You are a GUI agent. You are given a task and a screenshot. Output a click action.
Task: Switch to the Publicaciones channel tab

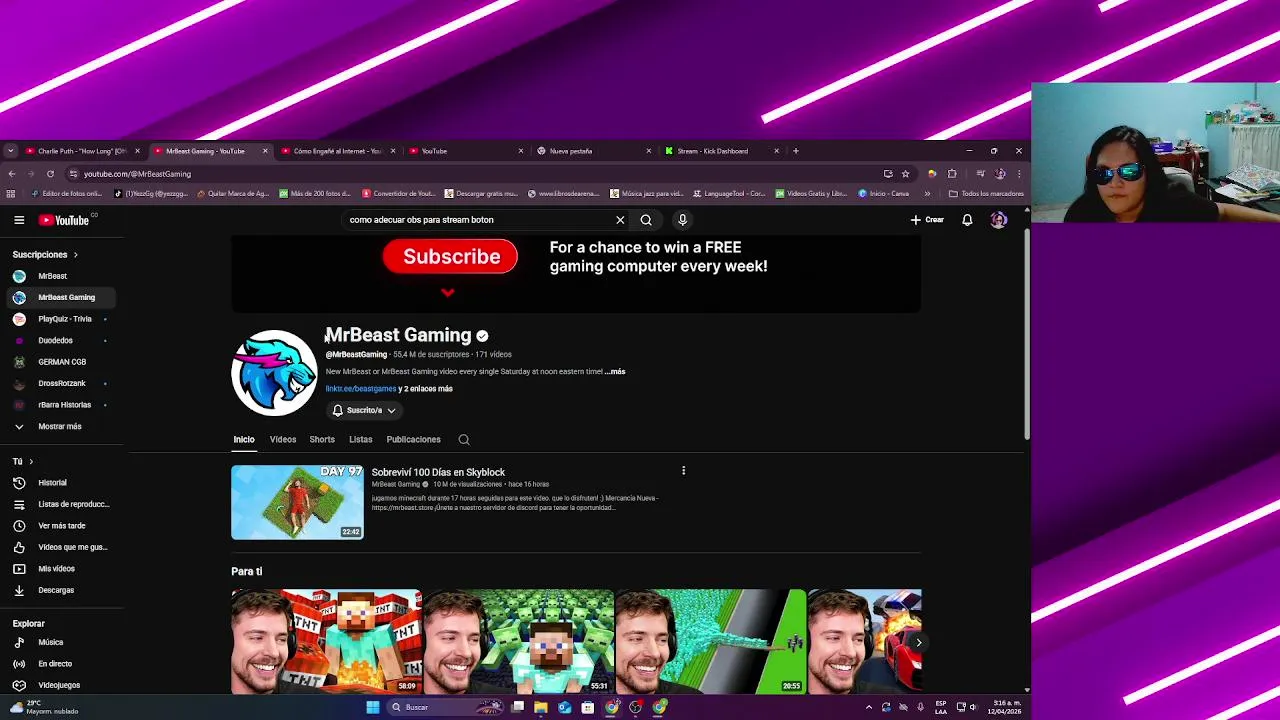pos(413,440)
